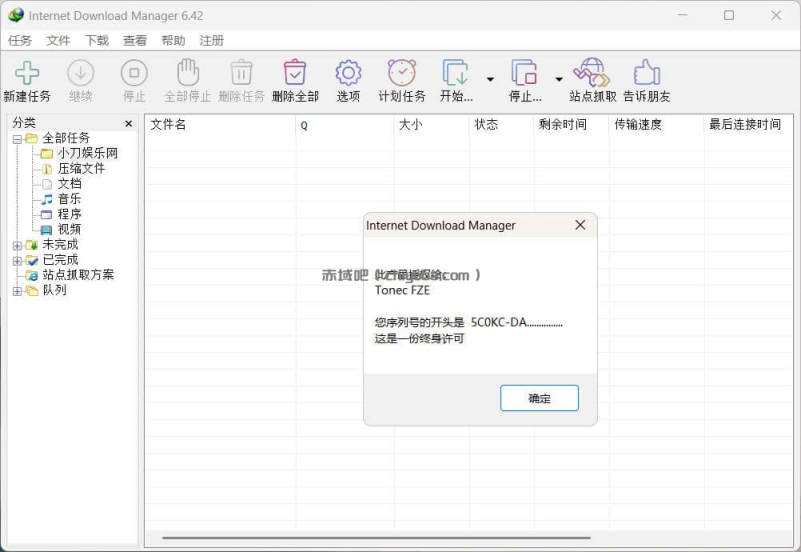Open dropdown arrow next to 开始 queue
This screenshot has width=801, height=552.
[490, 79]
